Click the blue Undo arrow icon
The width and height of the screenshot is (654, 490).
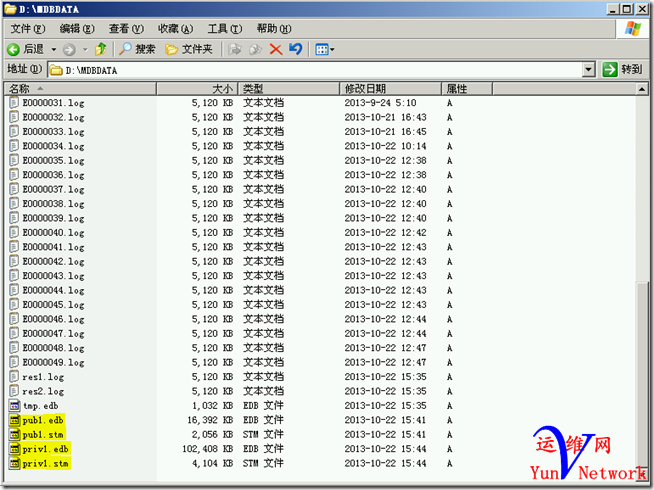pyautogui.click(x=296, y=49)
